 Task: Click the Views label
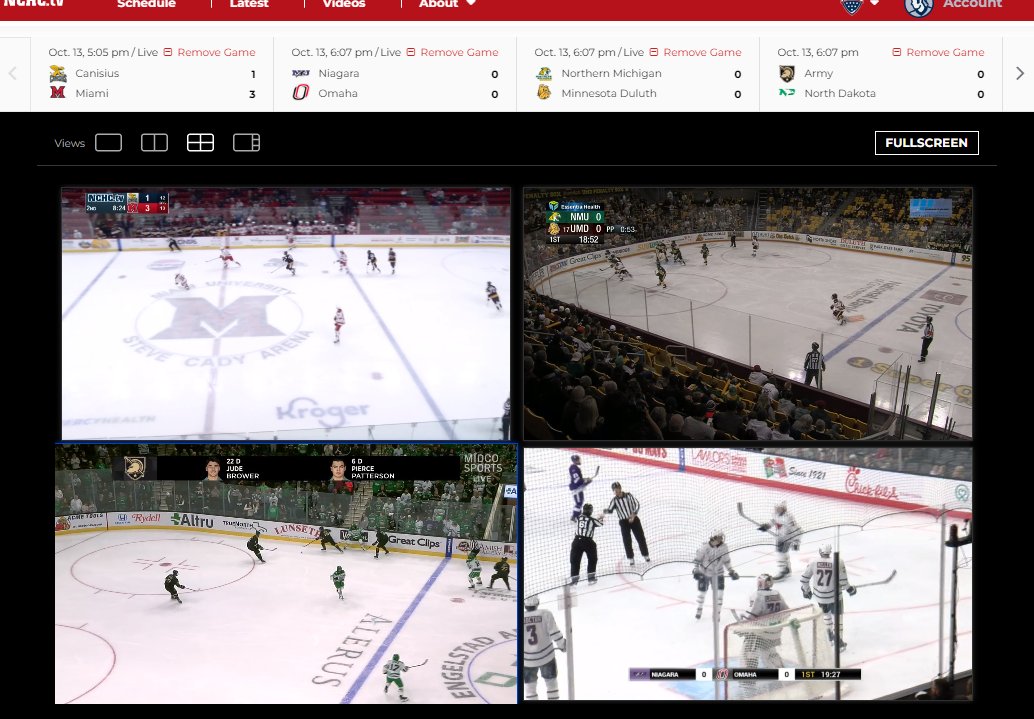pos(70,143)
